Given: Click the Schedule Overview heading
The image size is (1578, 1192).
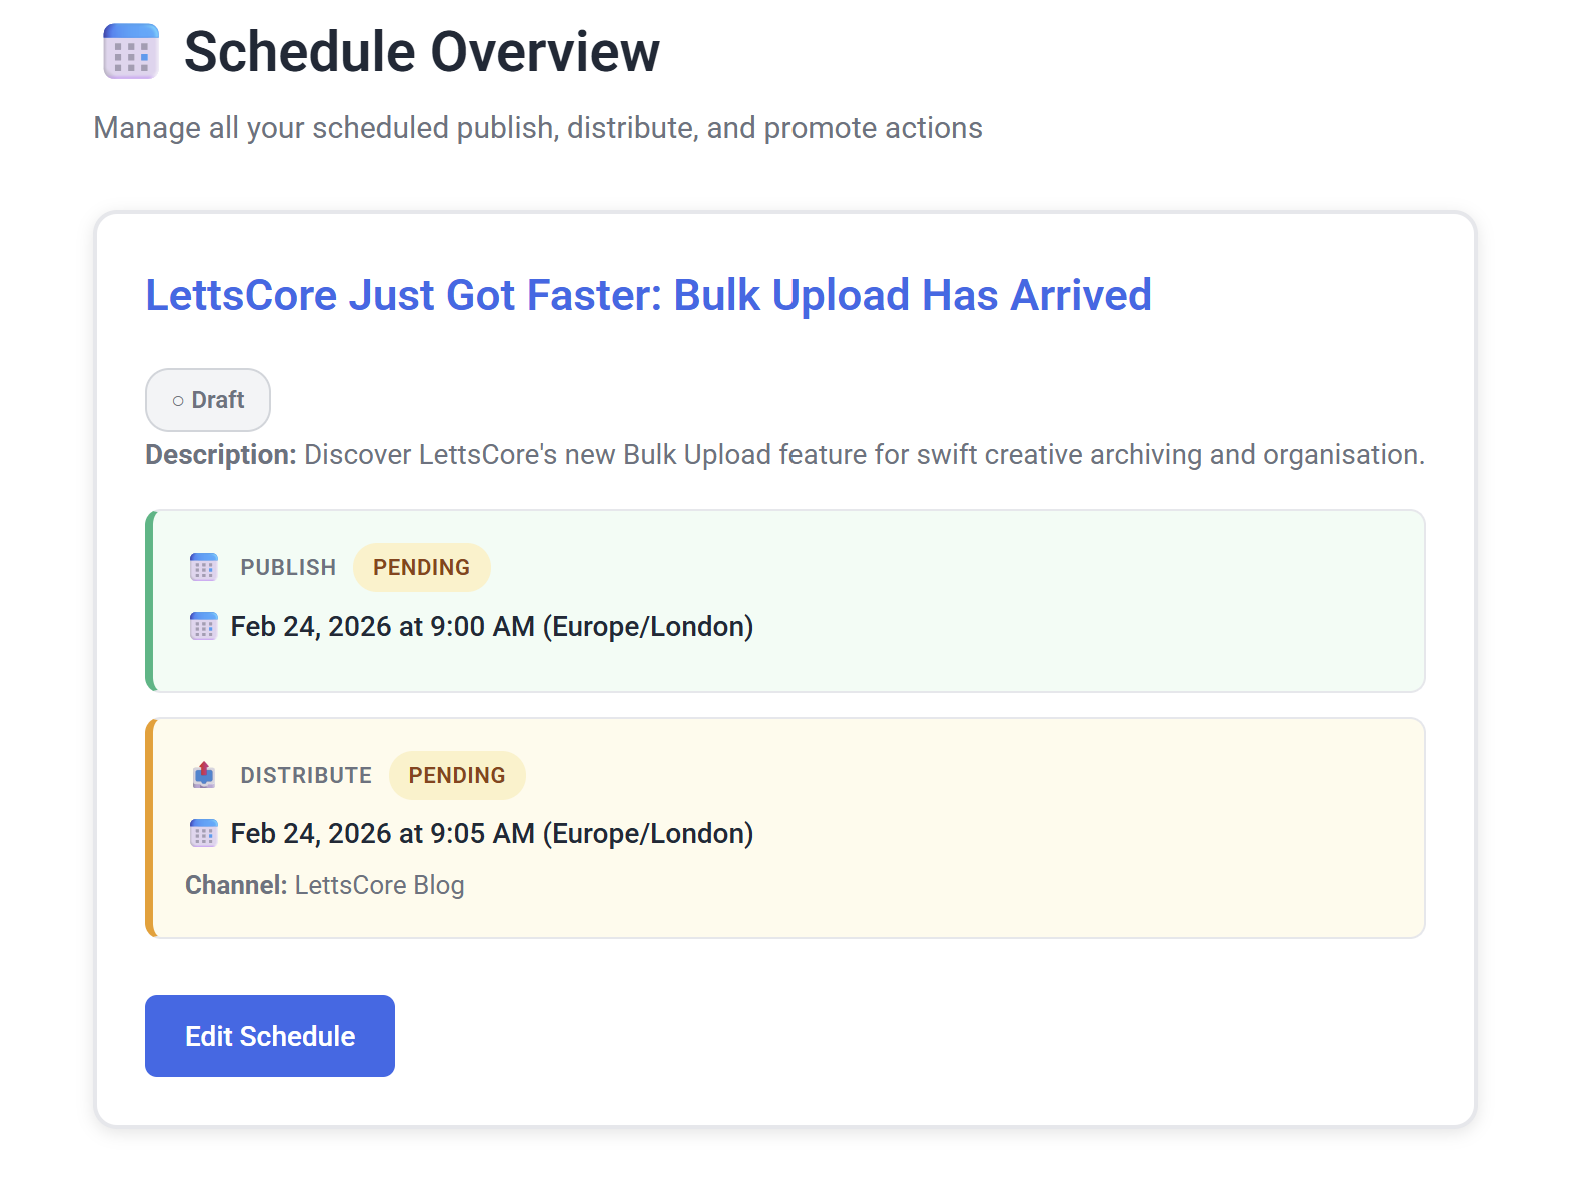Looking at the screenshot, I should [422, 52].
